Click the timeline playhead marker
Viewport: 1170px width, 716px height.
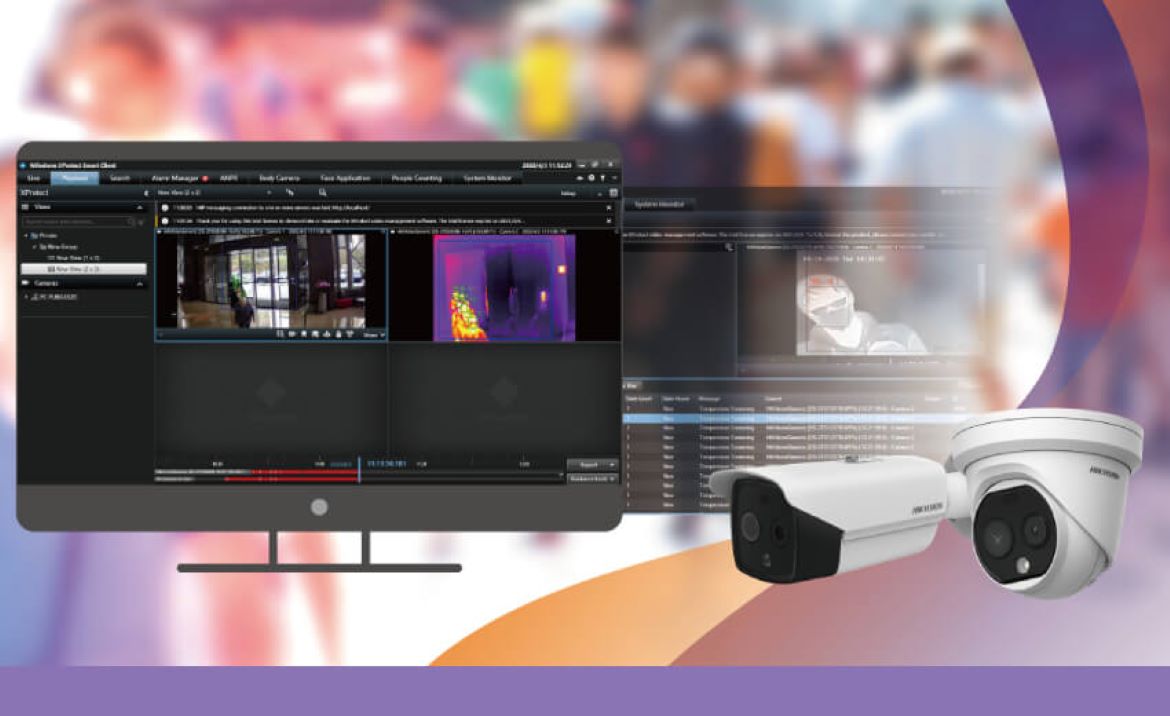pyautogui.click(x=359, y=470)
